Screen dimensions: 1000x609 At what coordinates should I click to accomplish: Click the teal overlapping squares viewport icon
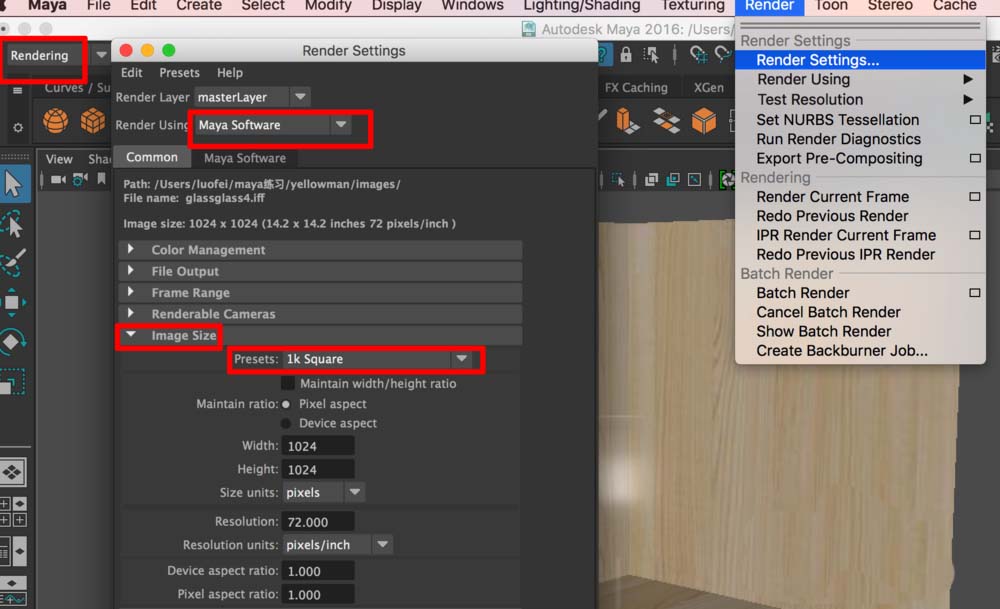[x=673, y=180]
